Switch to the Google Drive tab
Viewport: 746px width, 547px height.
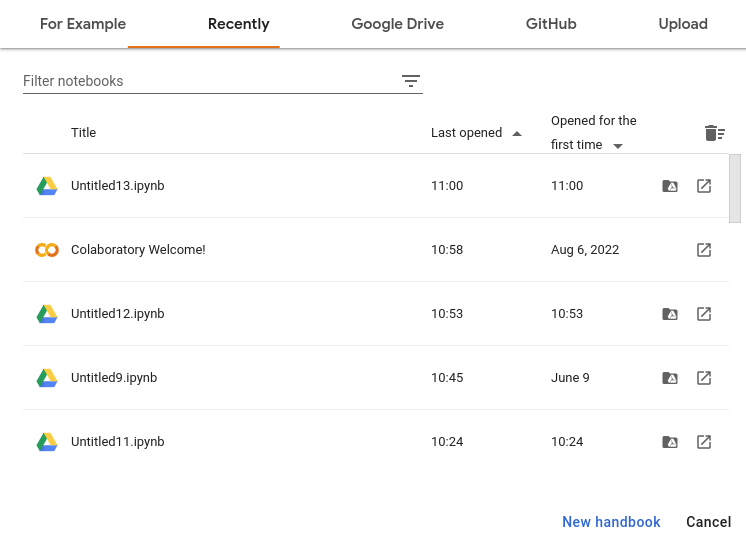[x=397, y=24]
